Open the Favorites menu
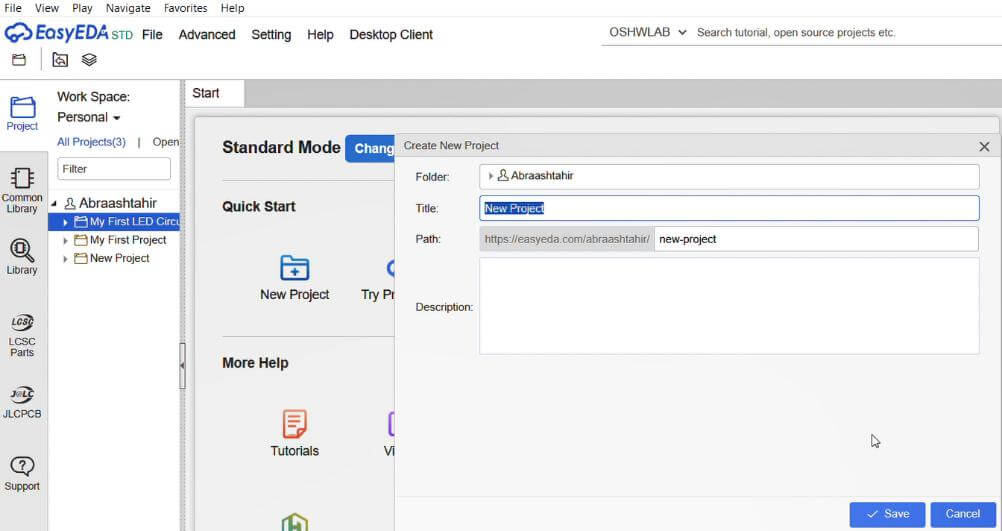The image size is (1002, 531). [185, 8]
